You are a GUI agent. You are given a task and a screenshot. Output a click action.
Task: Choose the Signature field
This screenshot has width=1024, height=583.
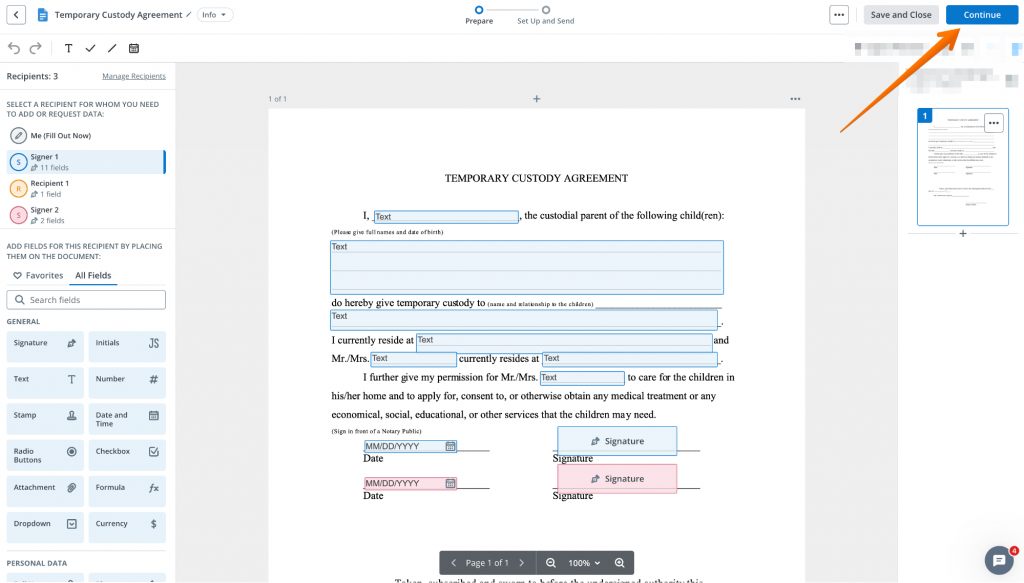[45, 346]
